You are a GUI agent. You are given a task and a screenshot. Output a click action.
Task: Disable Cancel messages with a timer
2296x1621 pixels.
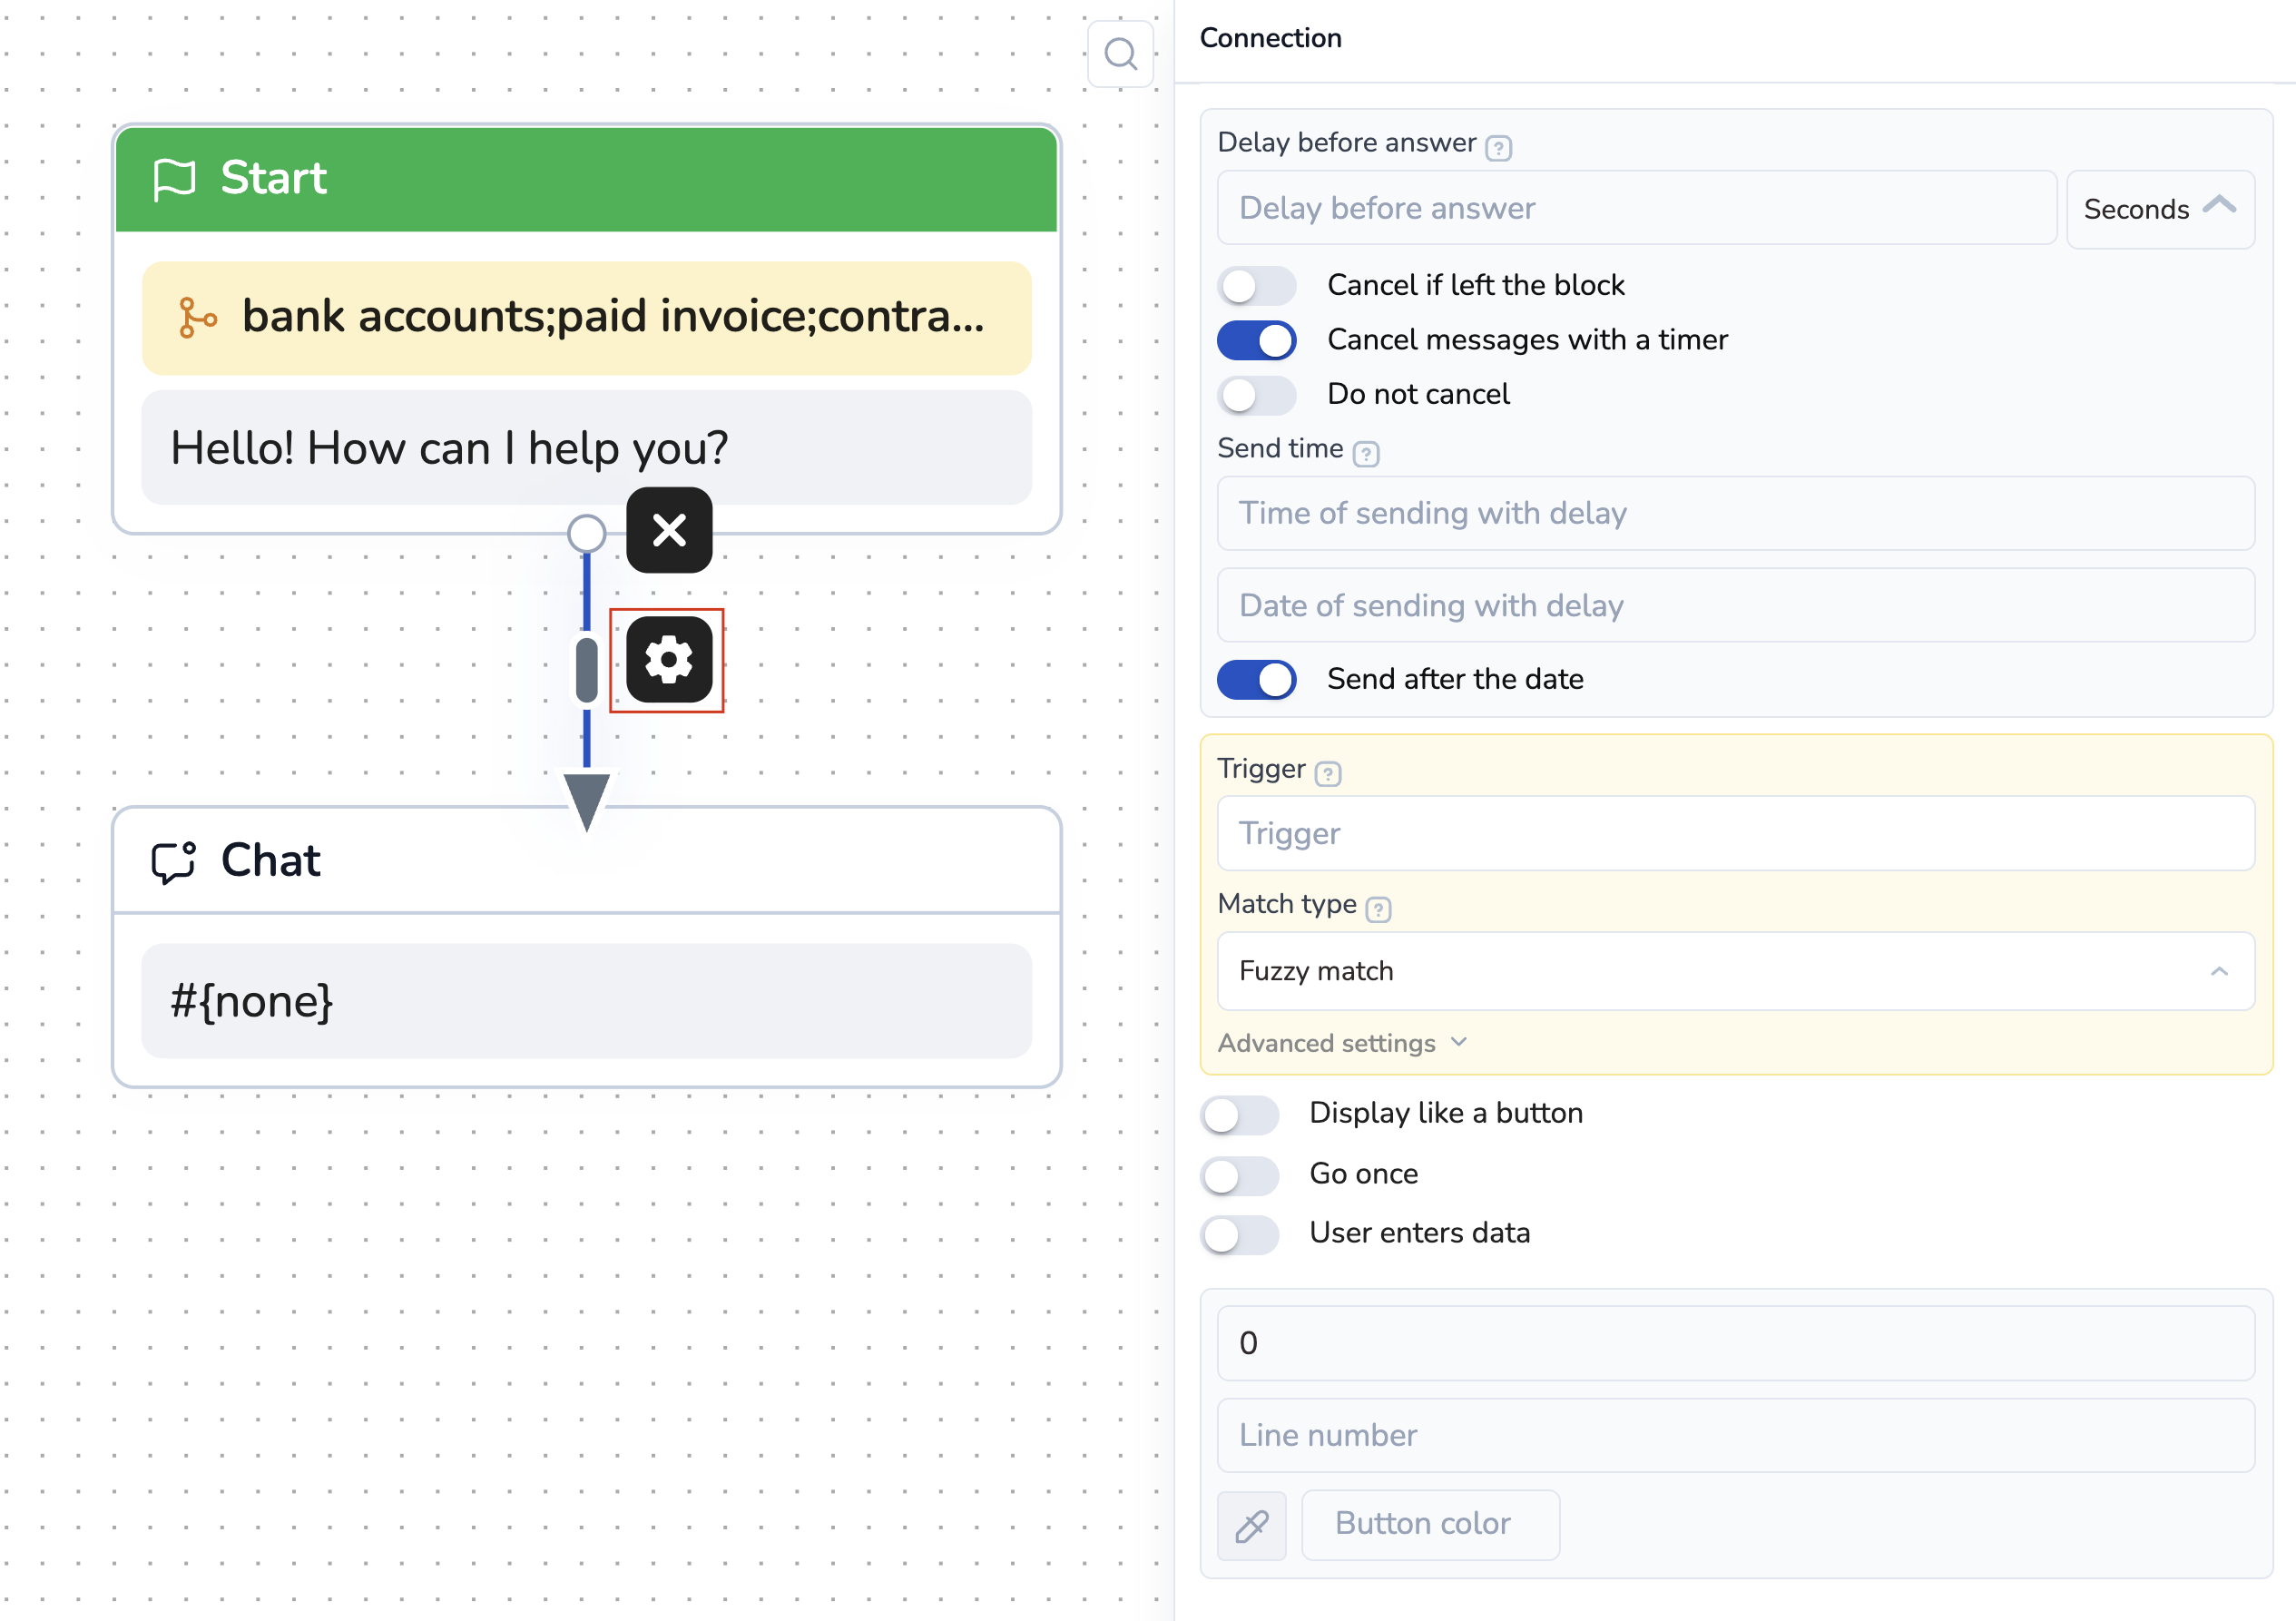tap(1256, 341)
